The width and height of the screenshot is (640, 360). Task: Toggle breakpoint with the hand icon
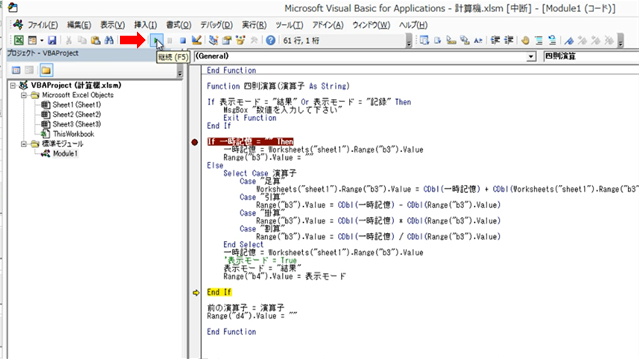(x=525, y=40)
